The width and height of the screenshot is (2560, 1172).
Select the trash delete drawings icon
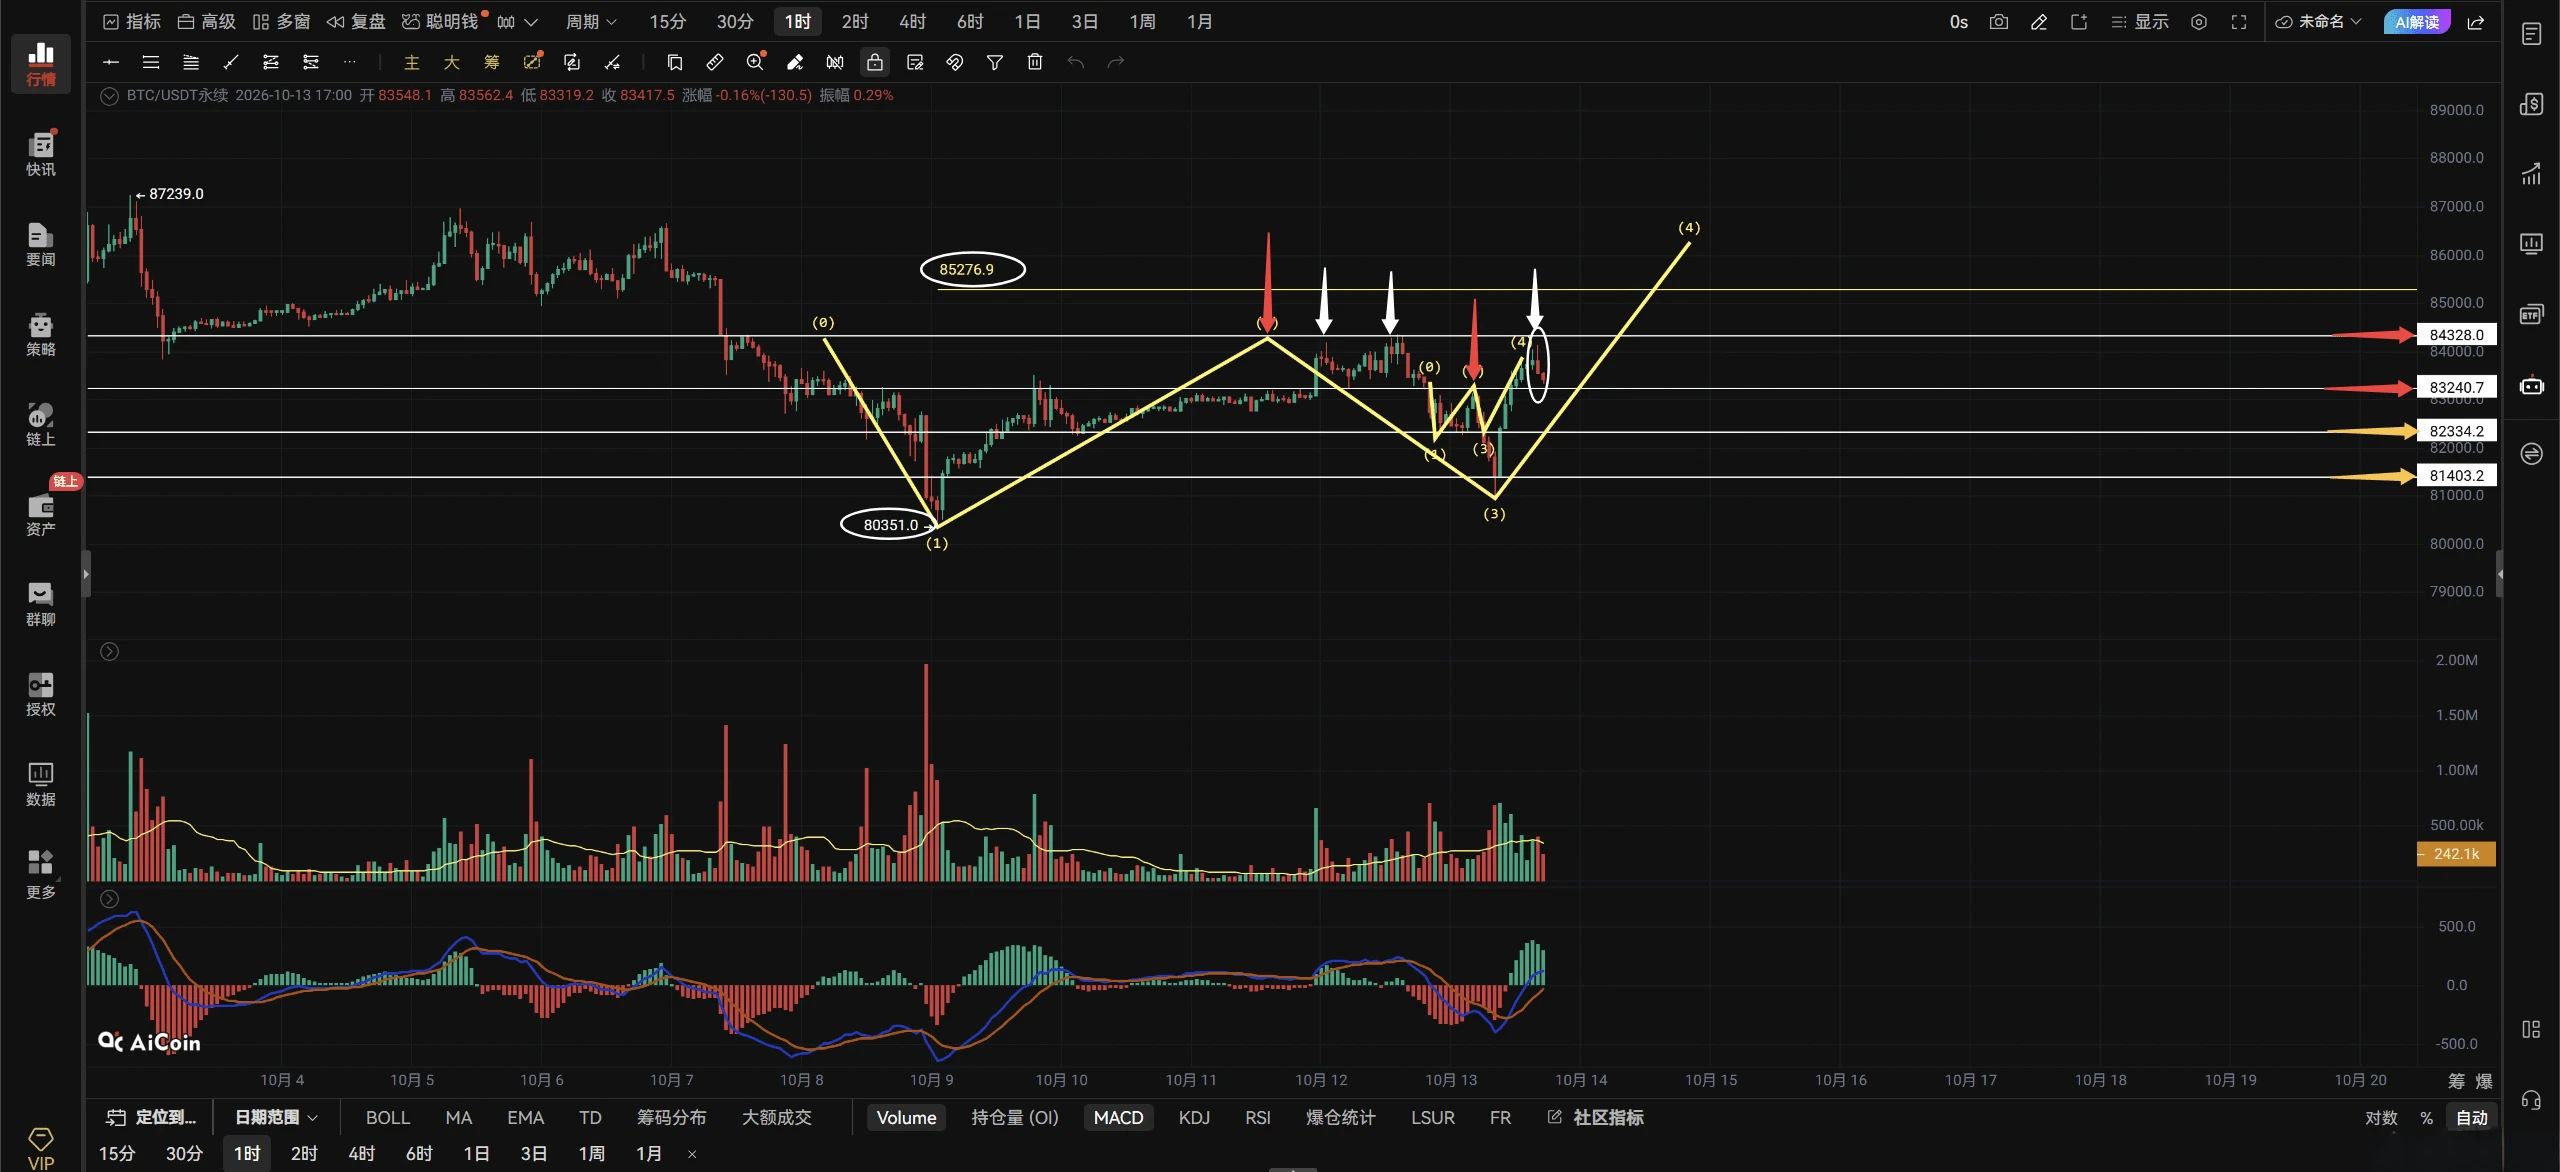pos(1035,62)
